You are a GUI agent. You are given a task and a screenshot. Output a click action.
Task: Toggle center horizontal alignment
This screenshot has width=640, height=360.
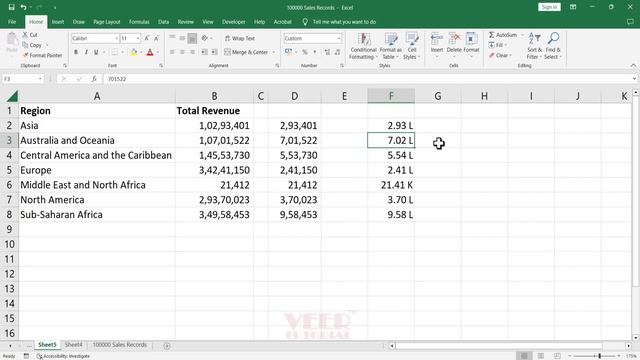[x=182, y=52]
